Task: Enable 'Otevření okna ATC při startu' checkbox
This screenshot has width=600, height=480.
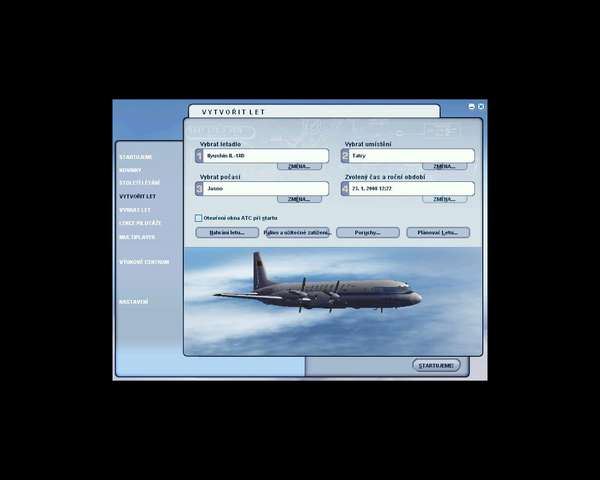Action: [198, 217]
